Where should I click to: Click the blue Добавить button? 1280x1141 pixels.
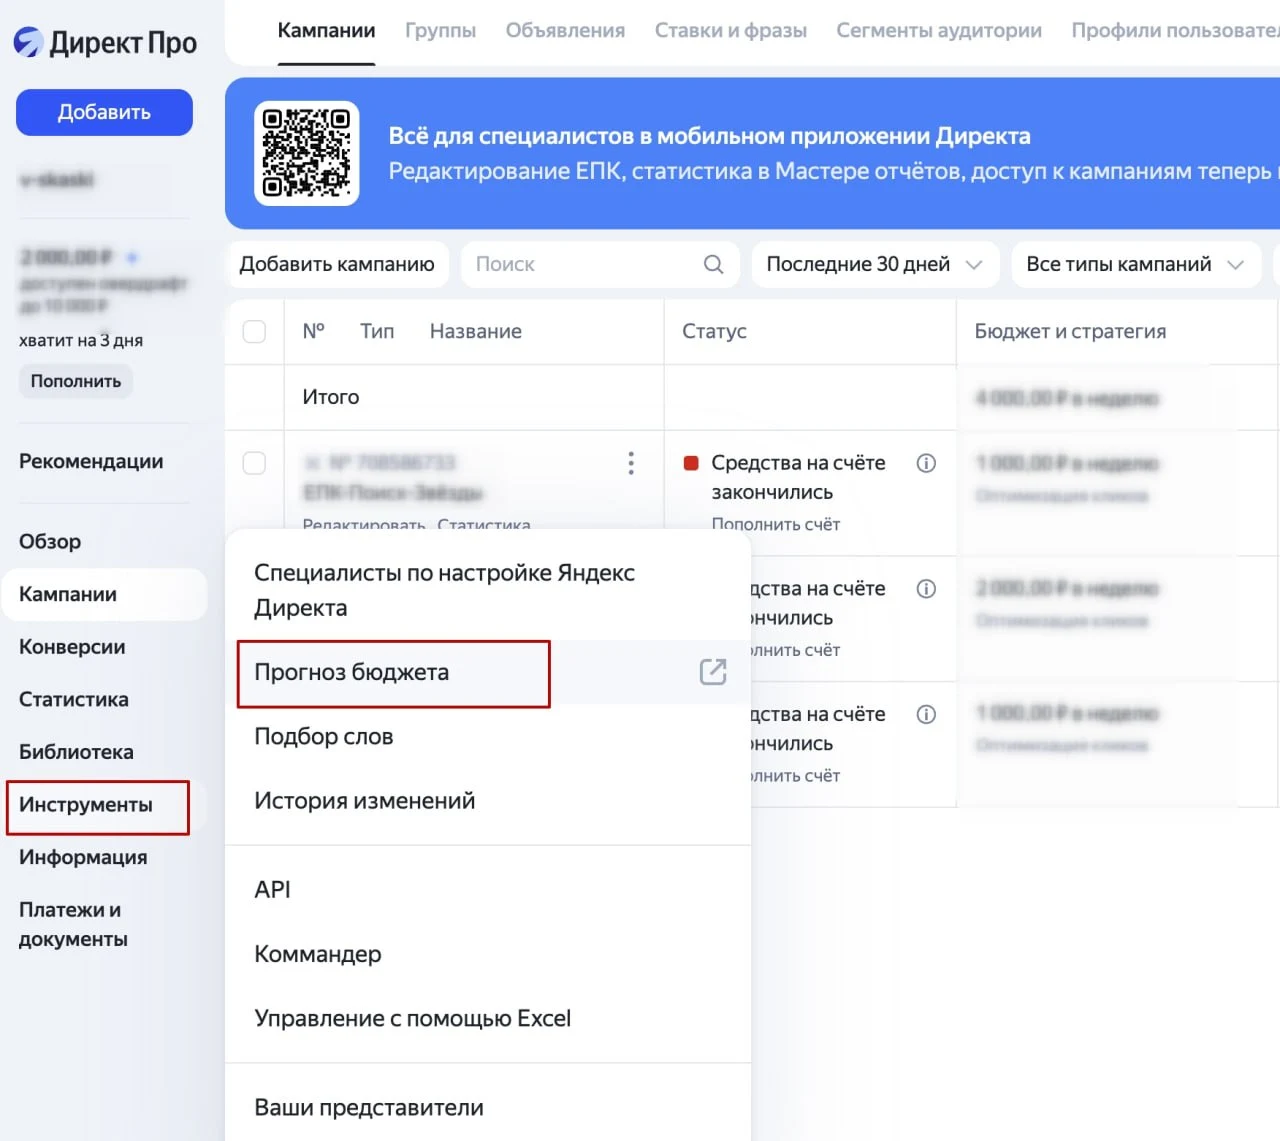(x=104, y=112)
